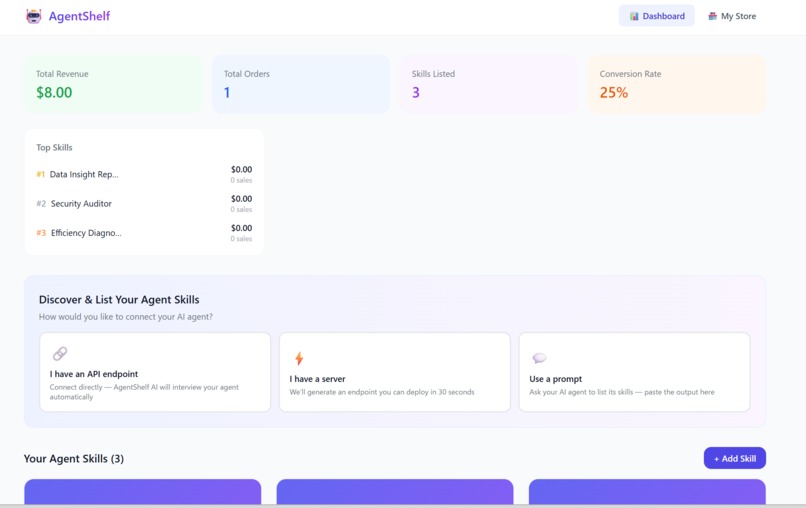806x508 pixels.
Task: Click the $8.00 revenue value
Action: coord(54,93)
